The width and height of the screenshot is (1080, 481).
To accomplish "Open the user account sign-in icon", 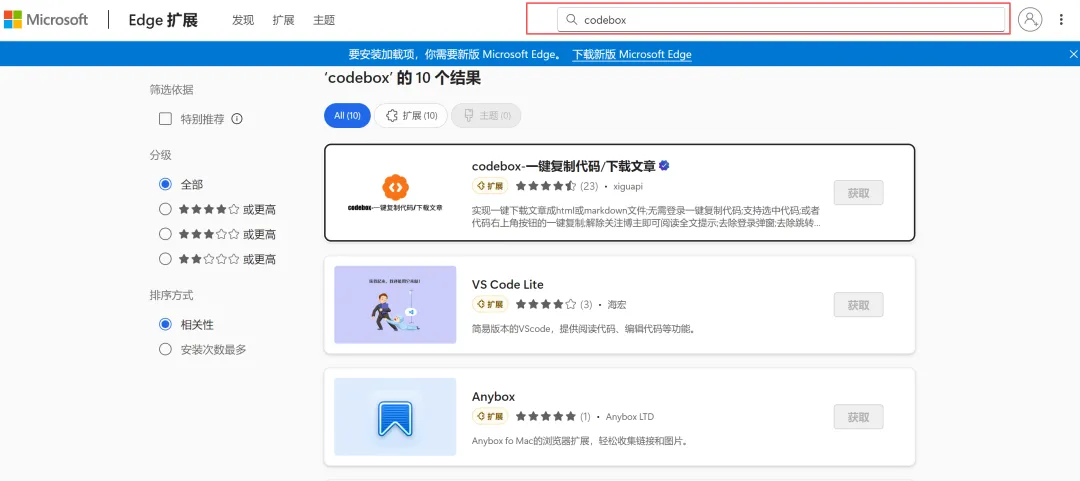I will [1030, 19].
